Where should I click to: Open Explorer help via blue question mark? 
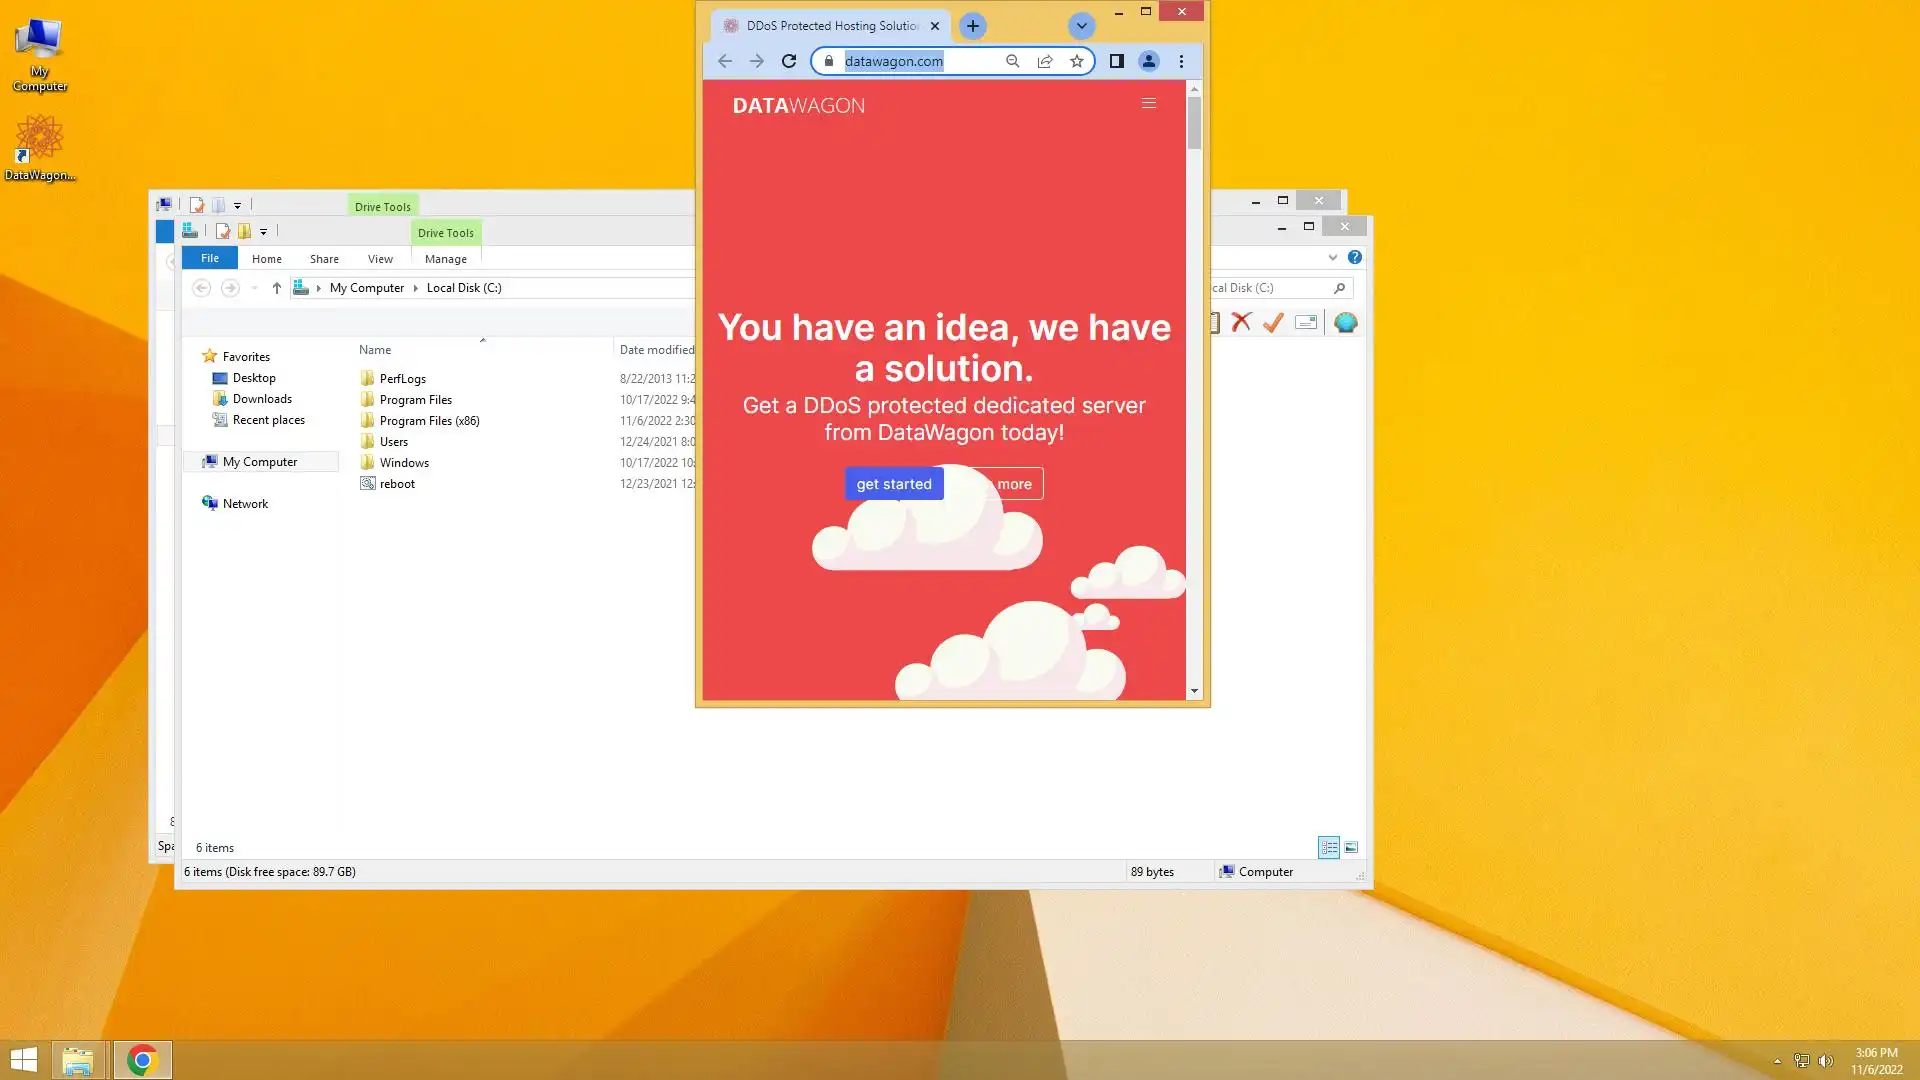coord(1355,257)
